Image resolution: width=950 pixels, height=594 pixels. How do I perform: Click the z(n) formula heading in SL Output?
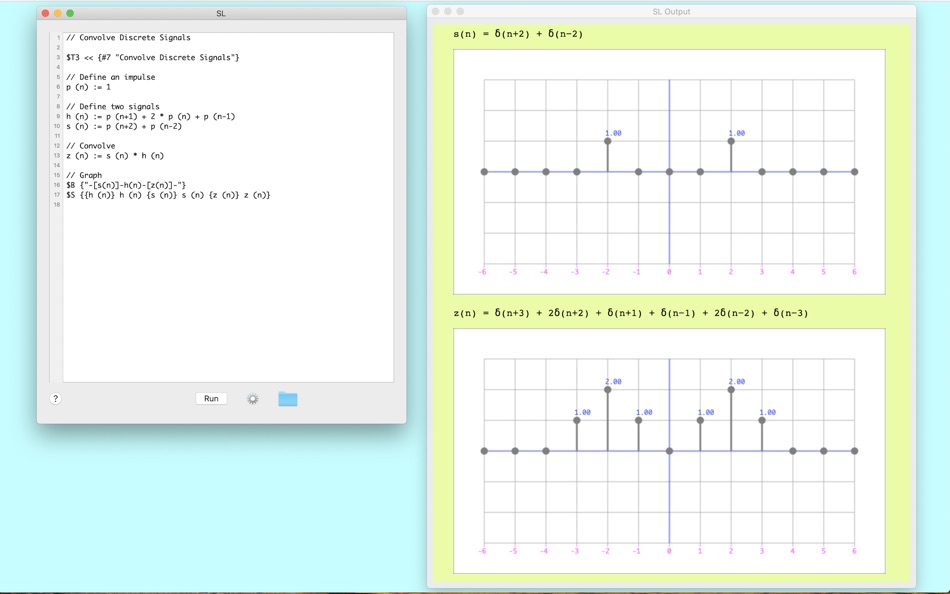click(x=631, y=313)
